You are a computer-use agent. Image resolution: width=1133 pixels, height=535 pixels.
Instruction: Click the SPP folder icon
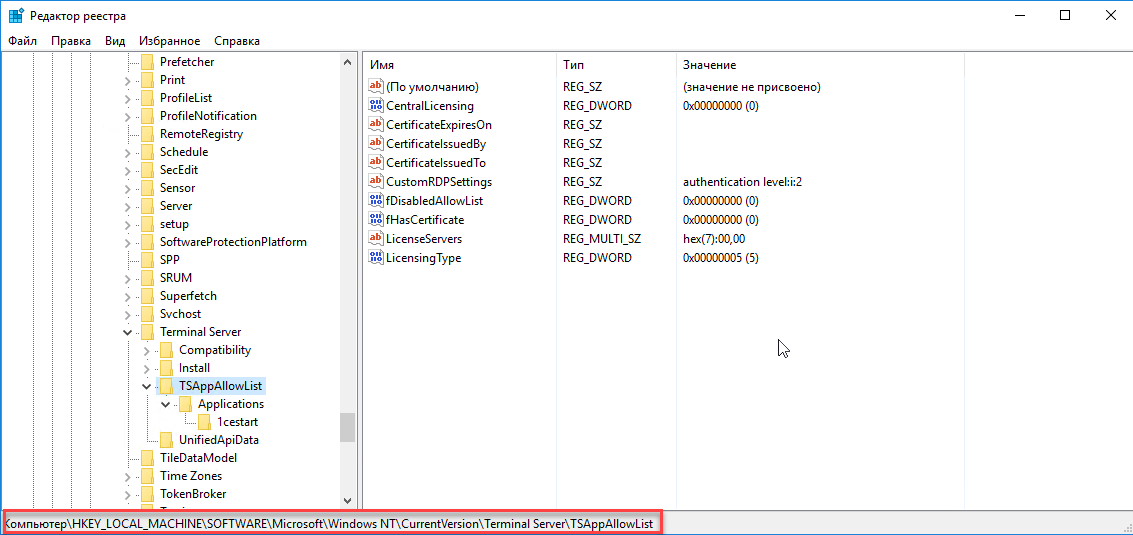point(147,260)
